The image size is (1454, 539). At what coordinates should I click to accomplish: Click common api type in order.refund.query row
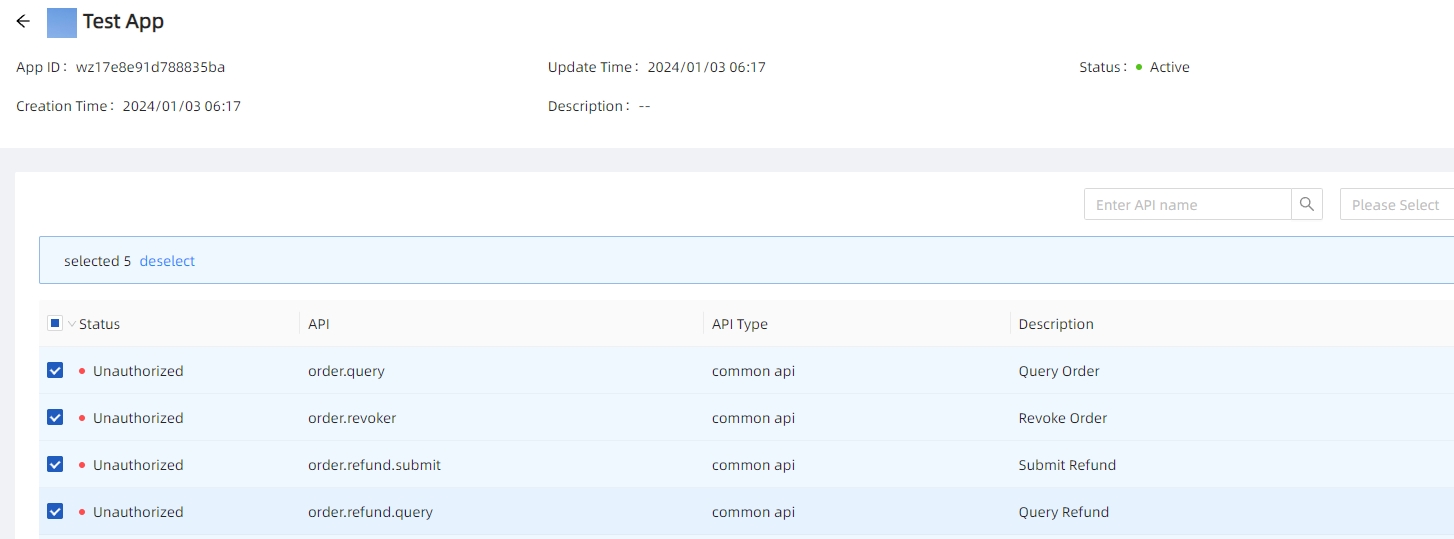pos(753,512)
